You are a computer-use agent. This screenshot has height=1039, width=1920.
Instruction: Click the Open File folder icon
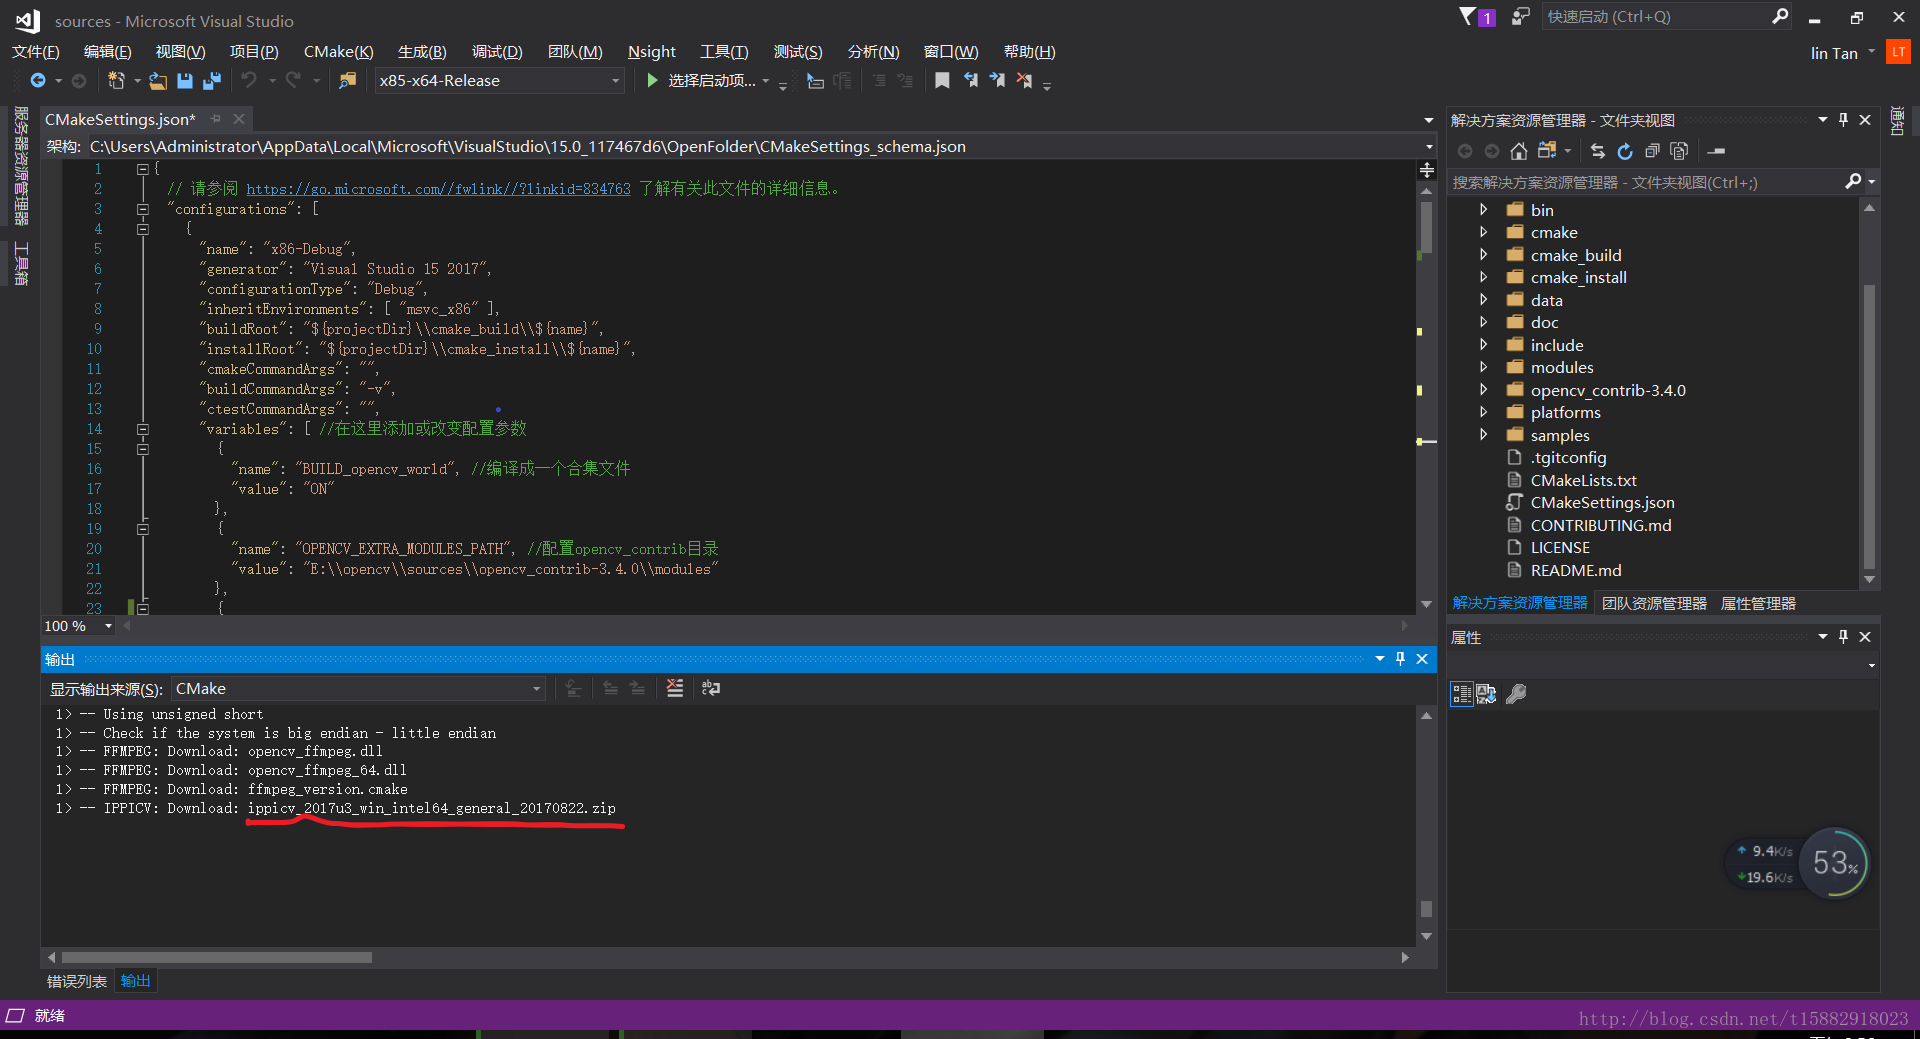(158, 81)
